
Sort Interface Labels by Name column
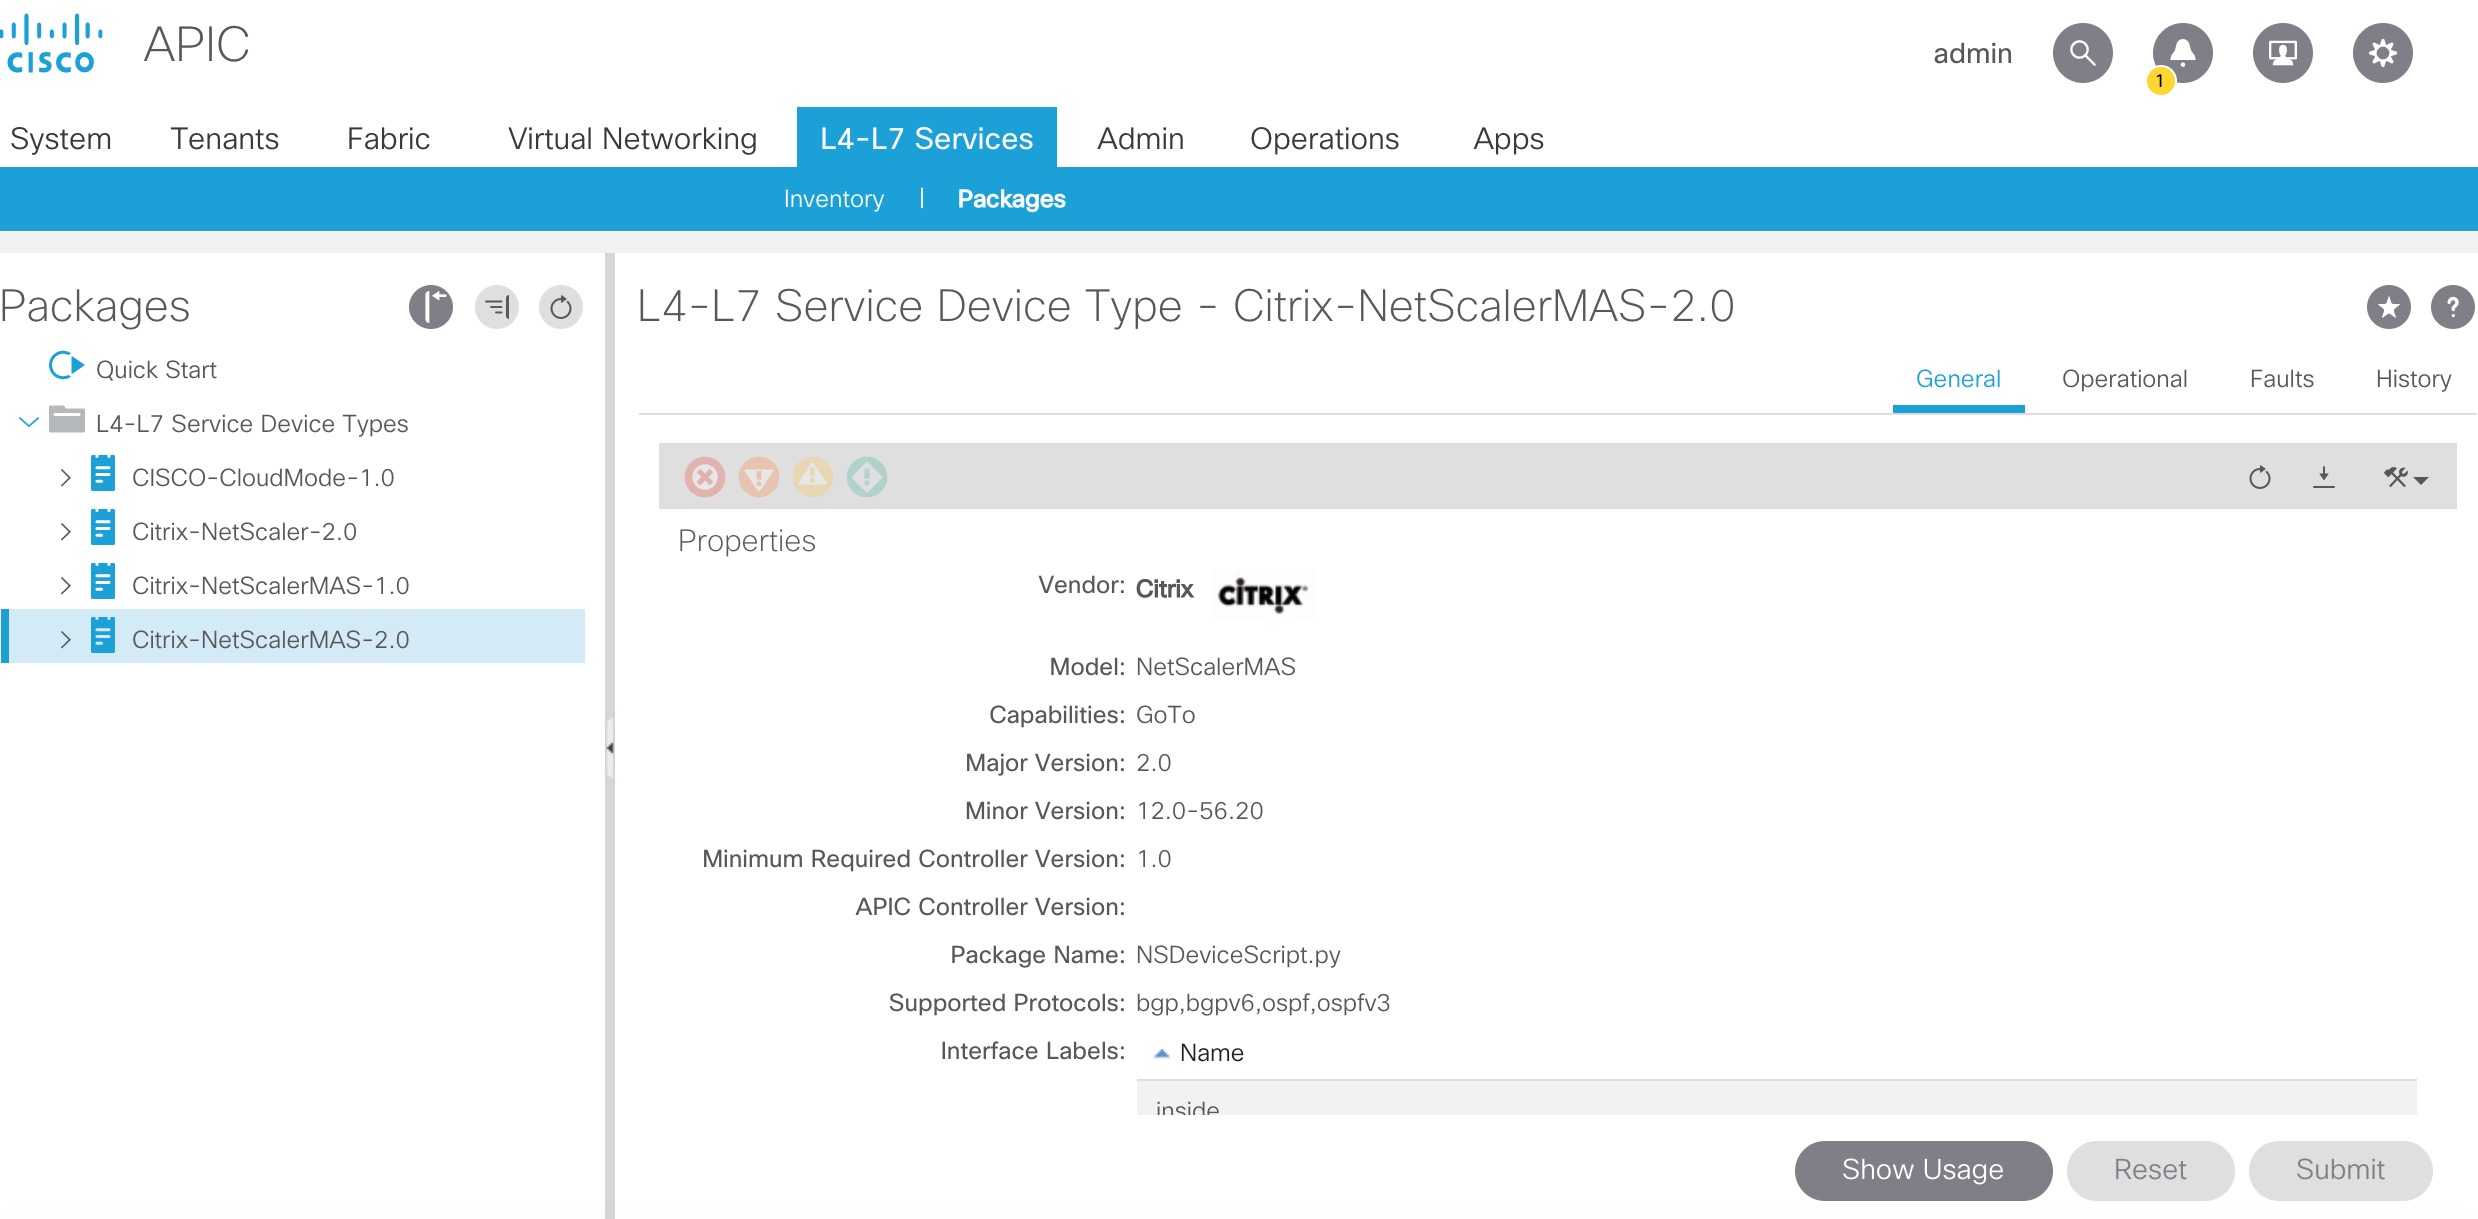(1211, 1053)
